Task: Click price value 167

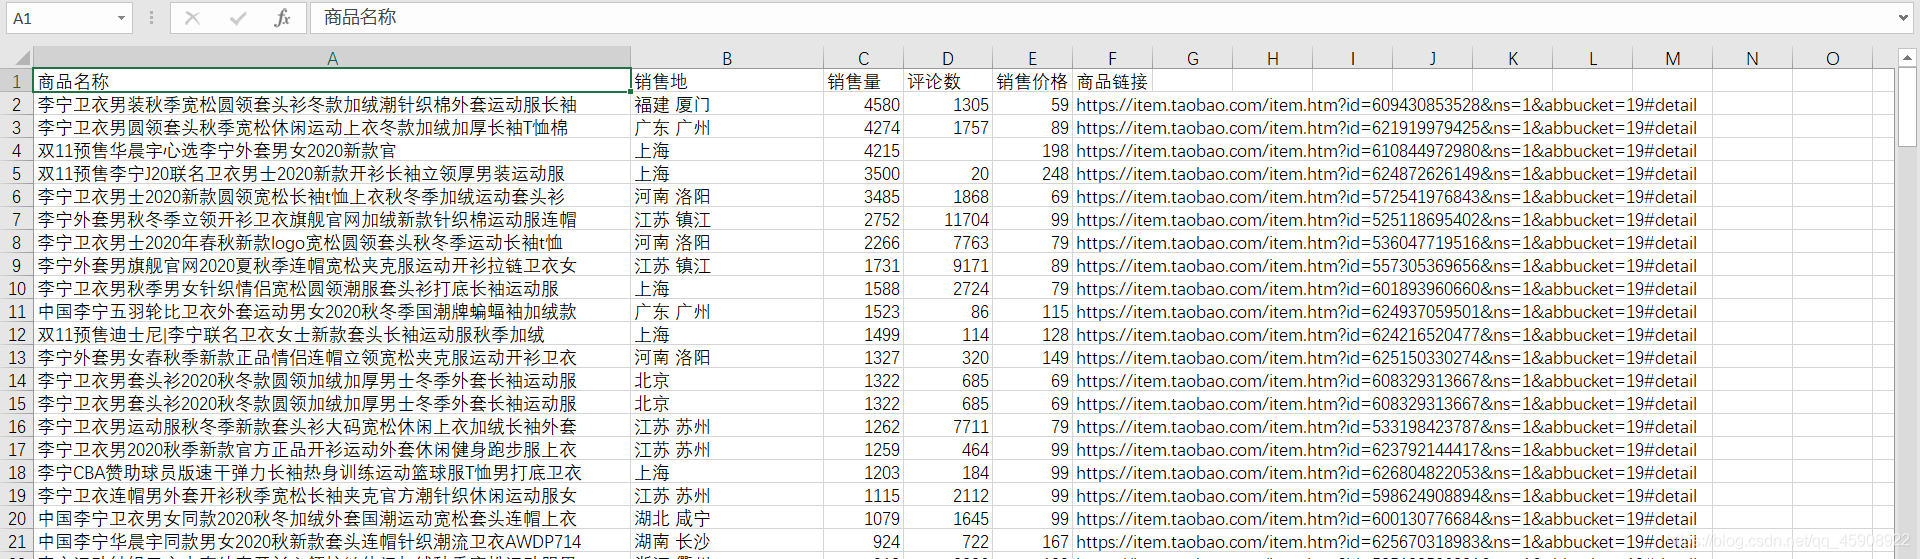Action: (1032, 541)
